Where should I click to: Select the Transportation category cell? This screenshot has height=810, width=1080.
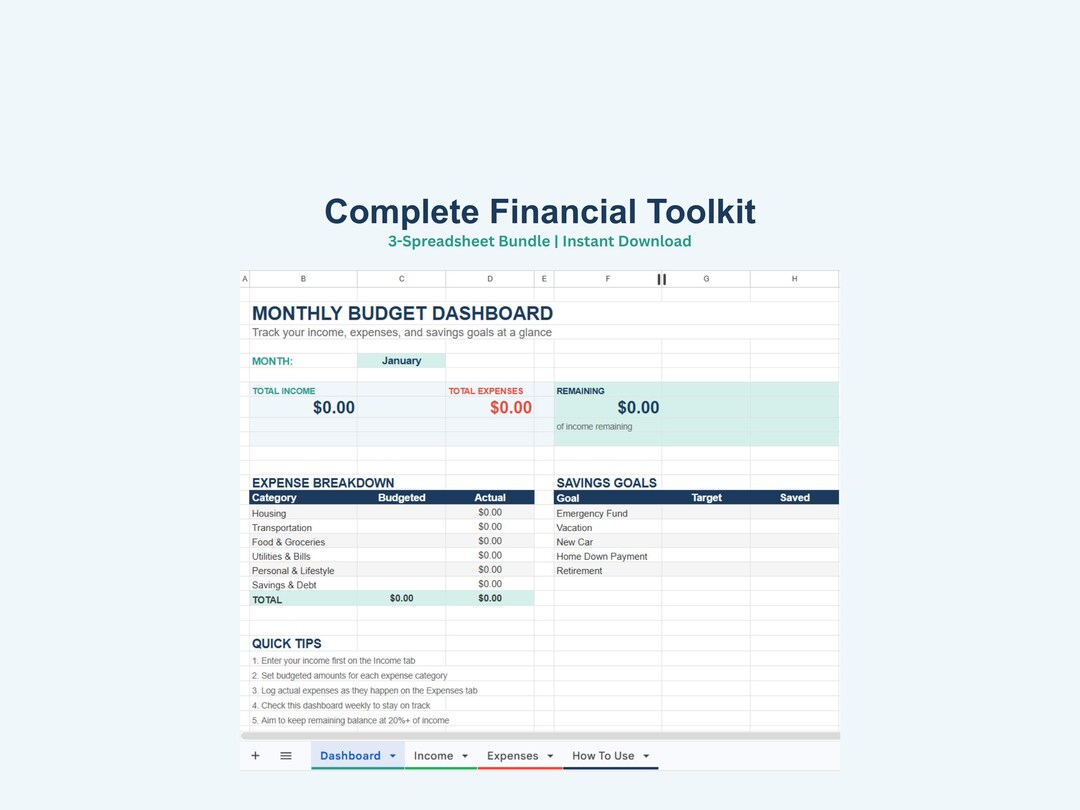point(303,528)
